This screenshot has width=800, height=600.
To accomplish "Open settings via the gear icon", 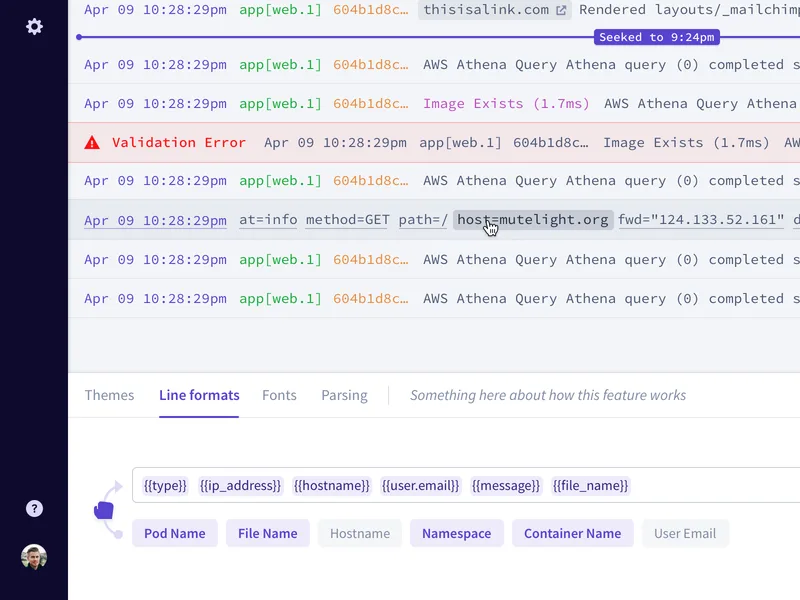I will (34, 27).
